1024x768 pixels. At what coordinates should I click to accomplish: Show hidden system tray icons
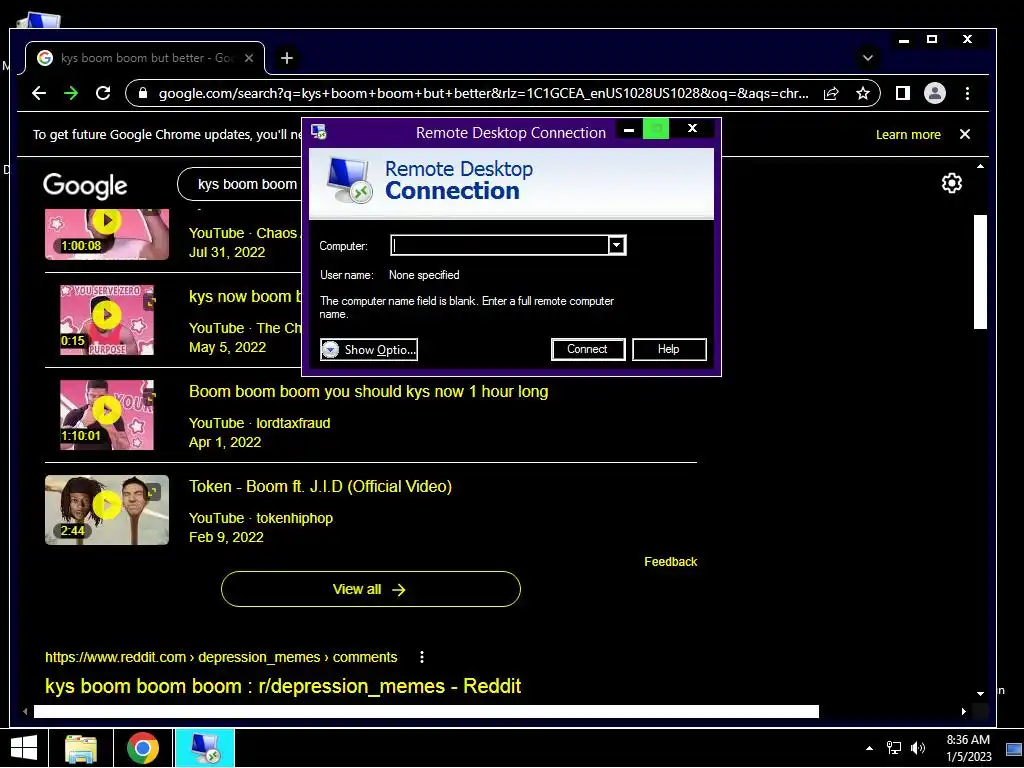pos(869,748)
